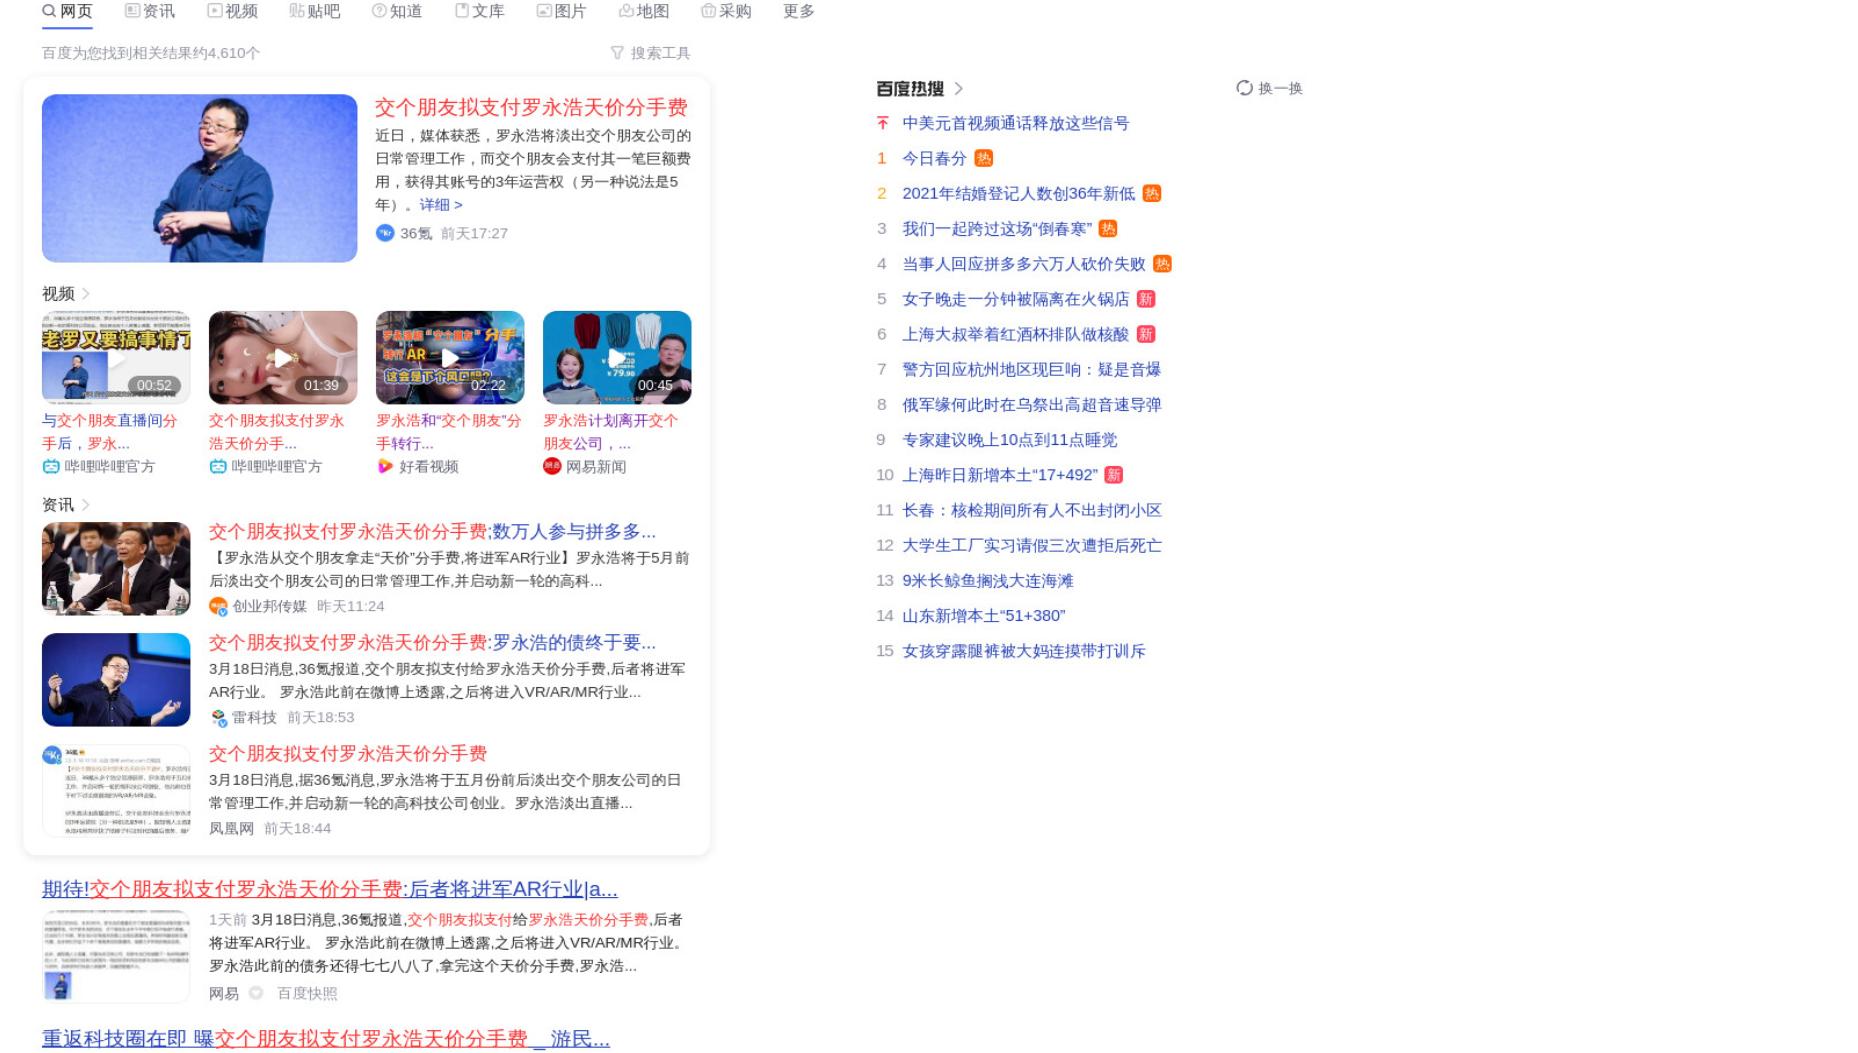Screen dimensions: 1858x1053
Task: Open hot search 中美元首视频通话释放这些信号
Action: (1016, 123)
